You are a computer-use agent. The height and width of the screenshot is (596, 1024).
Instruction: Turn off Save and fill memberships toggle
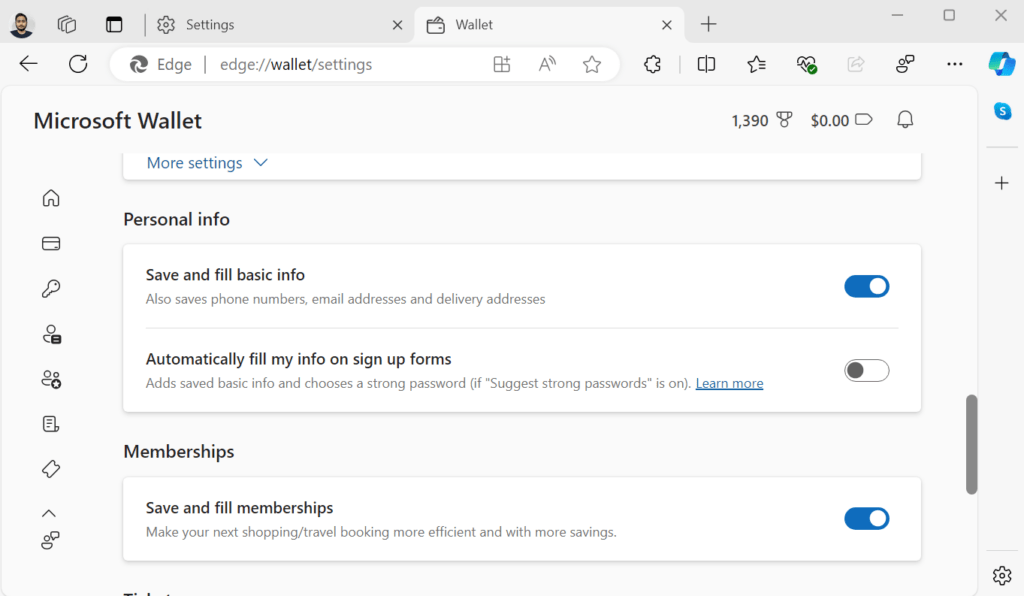pos(866,519)
